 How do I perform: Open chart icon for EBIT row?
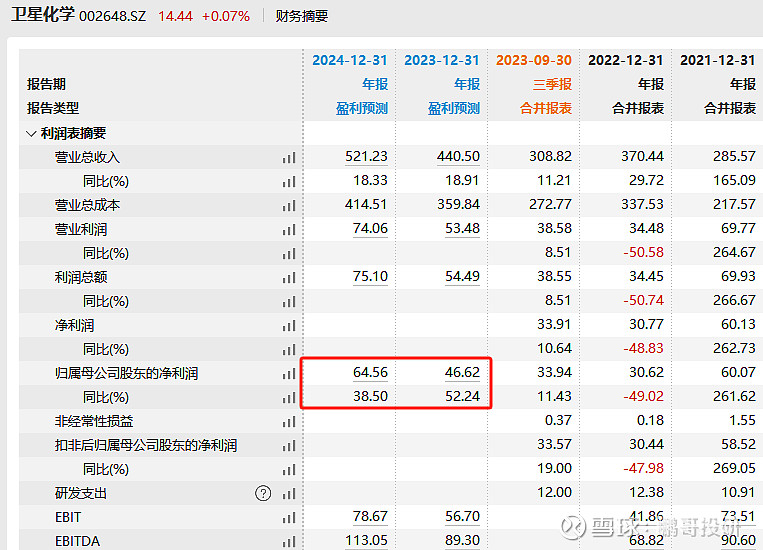pos(289,518)
